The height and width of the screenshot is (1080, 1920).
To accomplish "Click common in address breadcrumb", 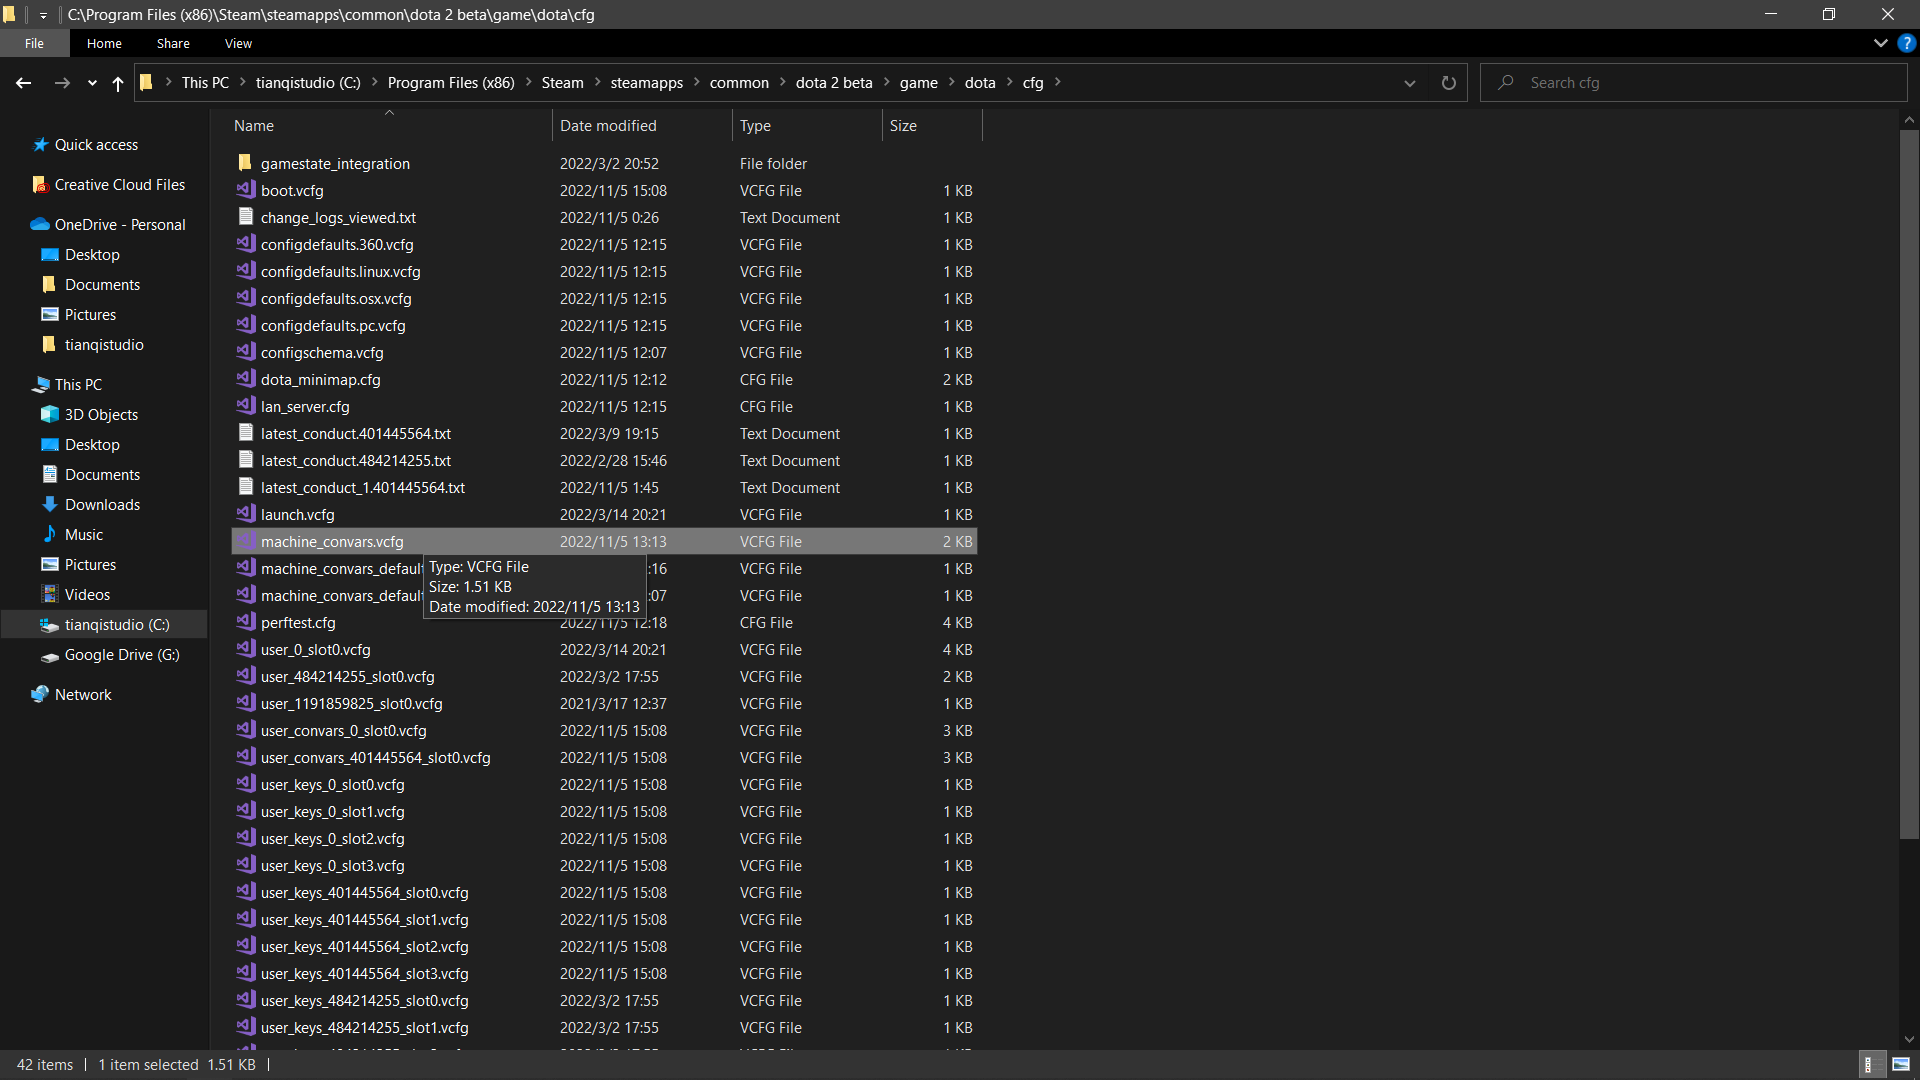I will point(739,83).
